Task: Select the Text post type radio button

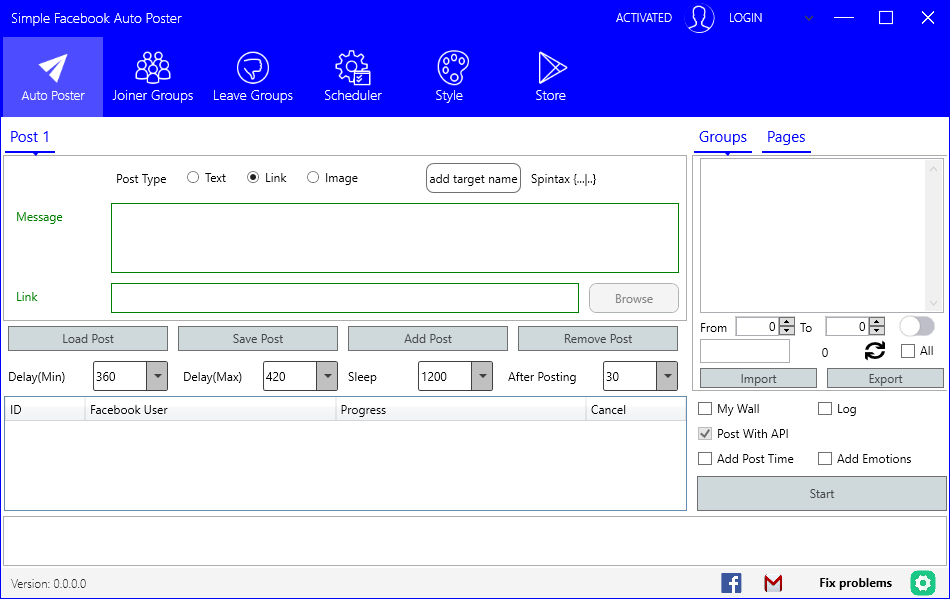Action: click(193, 177)
